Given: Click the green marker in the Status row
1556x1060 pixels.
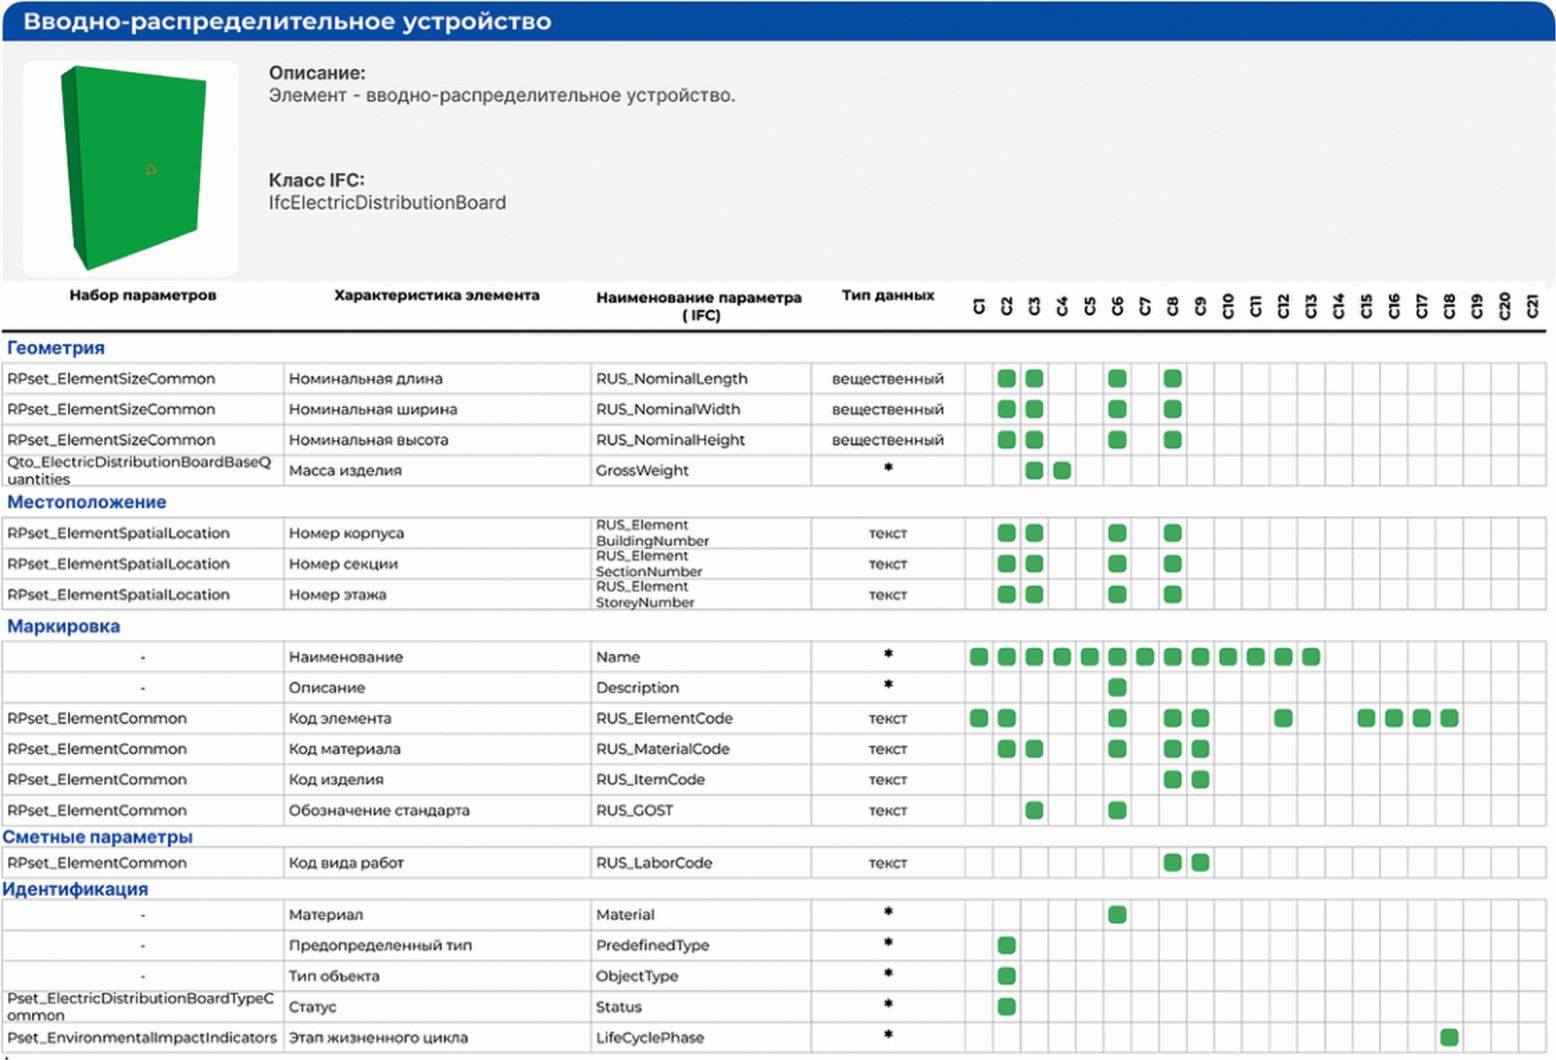Looking at the screenshot, I should (x=1007, y=1006).
